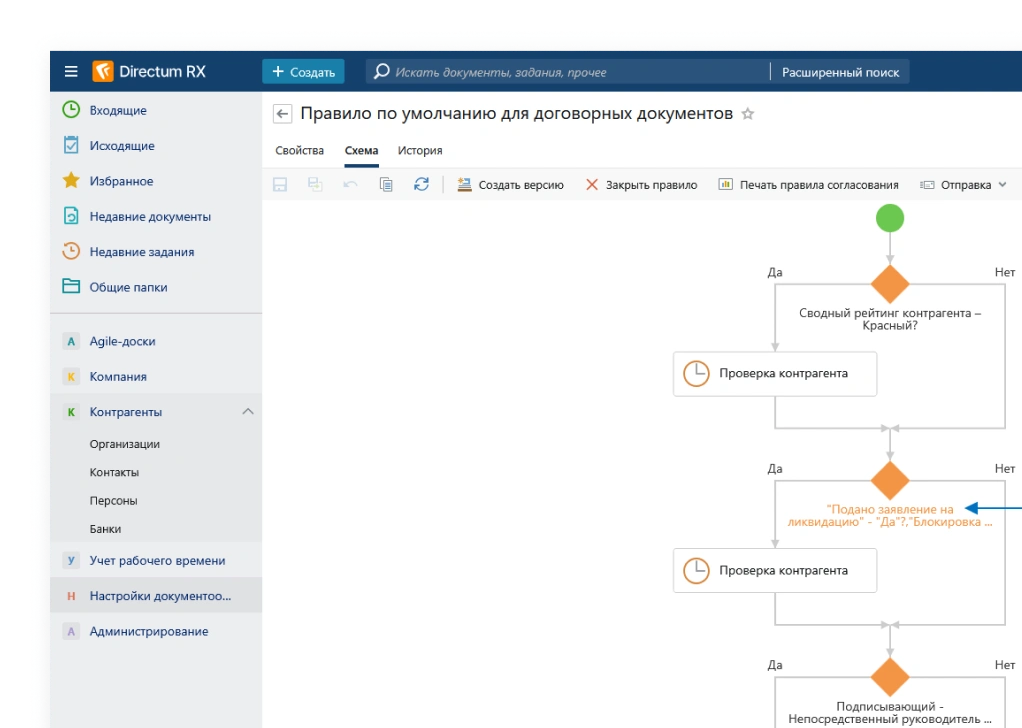1022x728 pixels.
Task: Open the Отправка dropdown
Action: coord(963,185)
